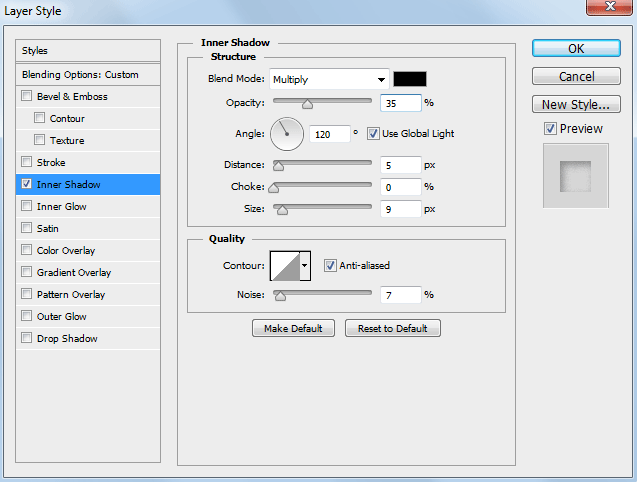This screenshot has height=482, width=637.
Task: Confirm with the OK button
Action: pyautogui.click(x=576, y=48)
